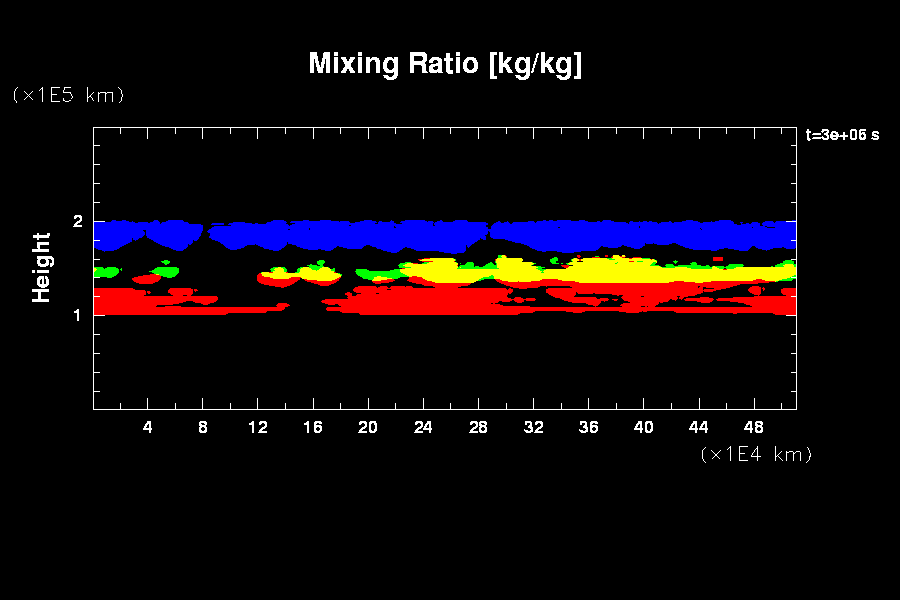Image resolution: width=900 pixels, height=600 pixels.
Task: Click x-axis tick label 40
Action: [643, 427]
